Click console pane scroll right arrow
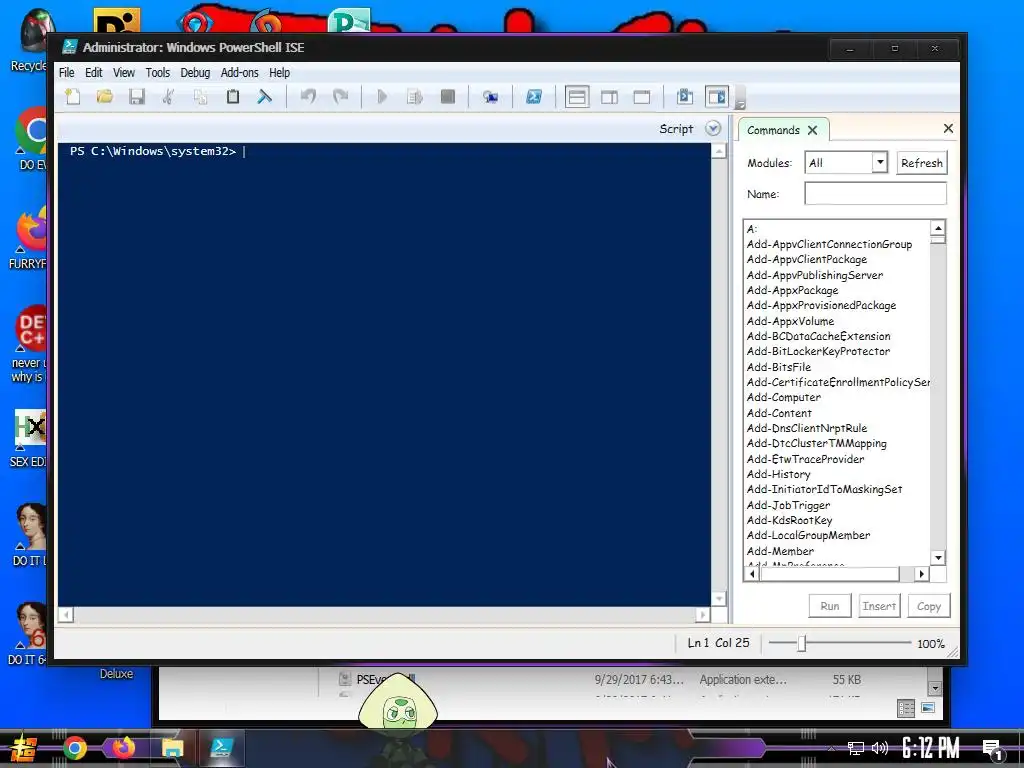 tap(703, 615)
